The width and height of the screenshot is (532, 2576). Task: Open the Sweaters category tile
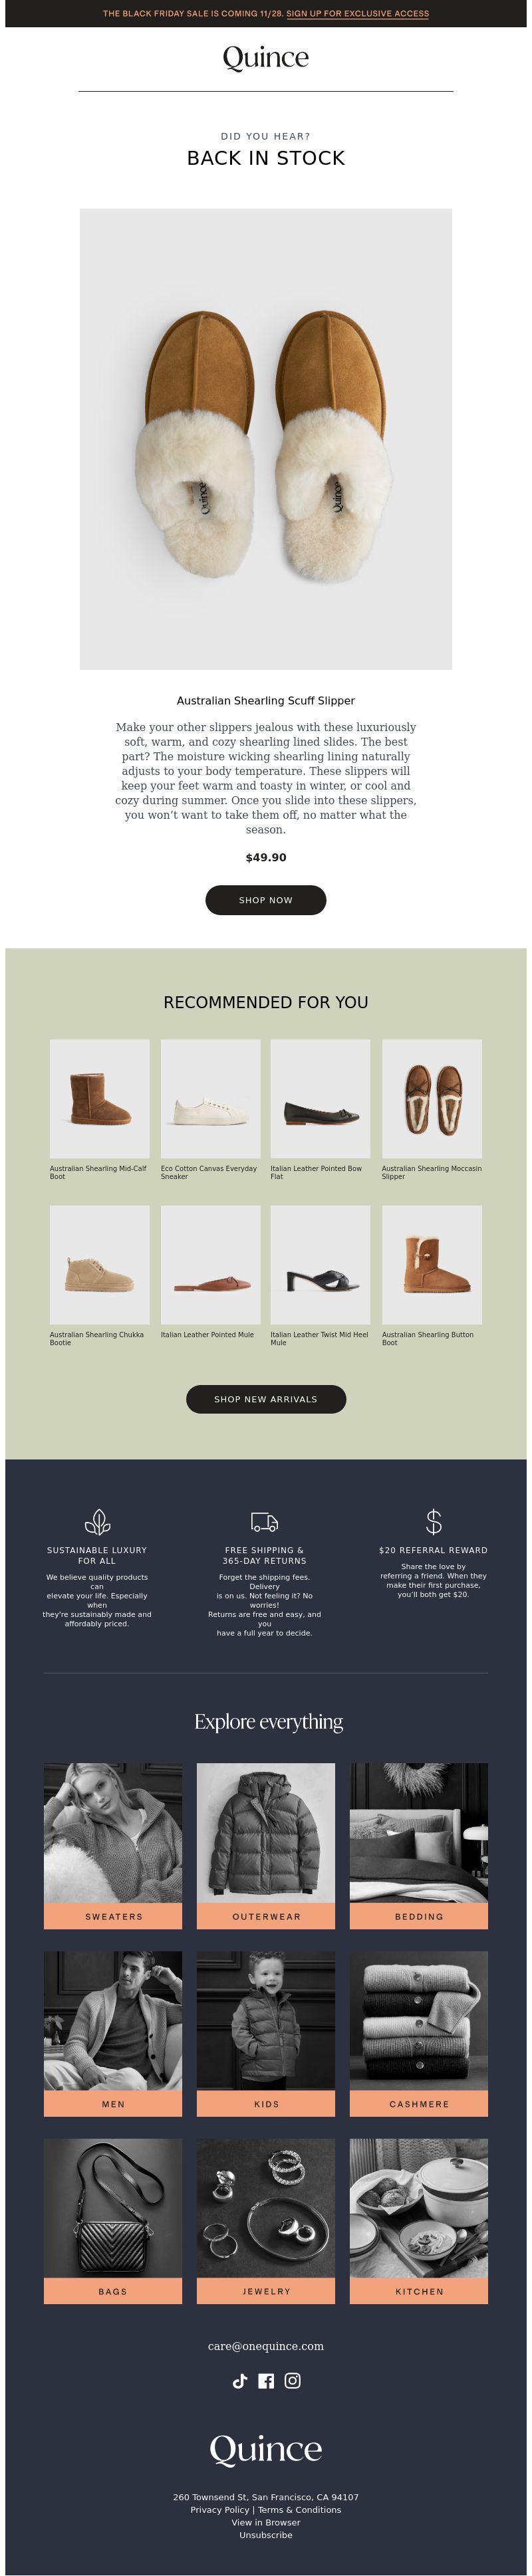113,1845
